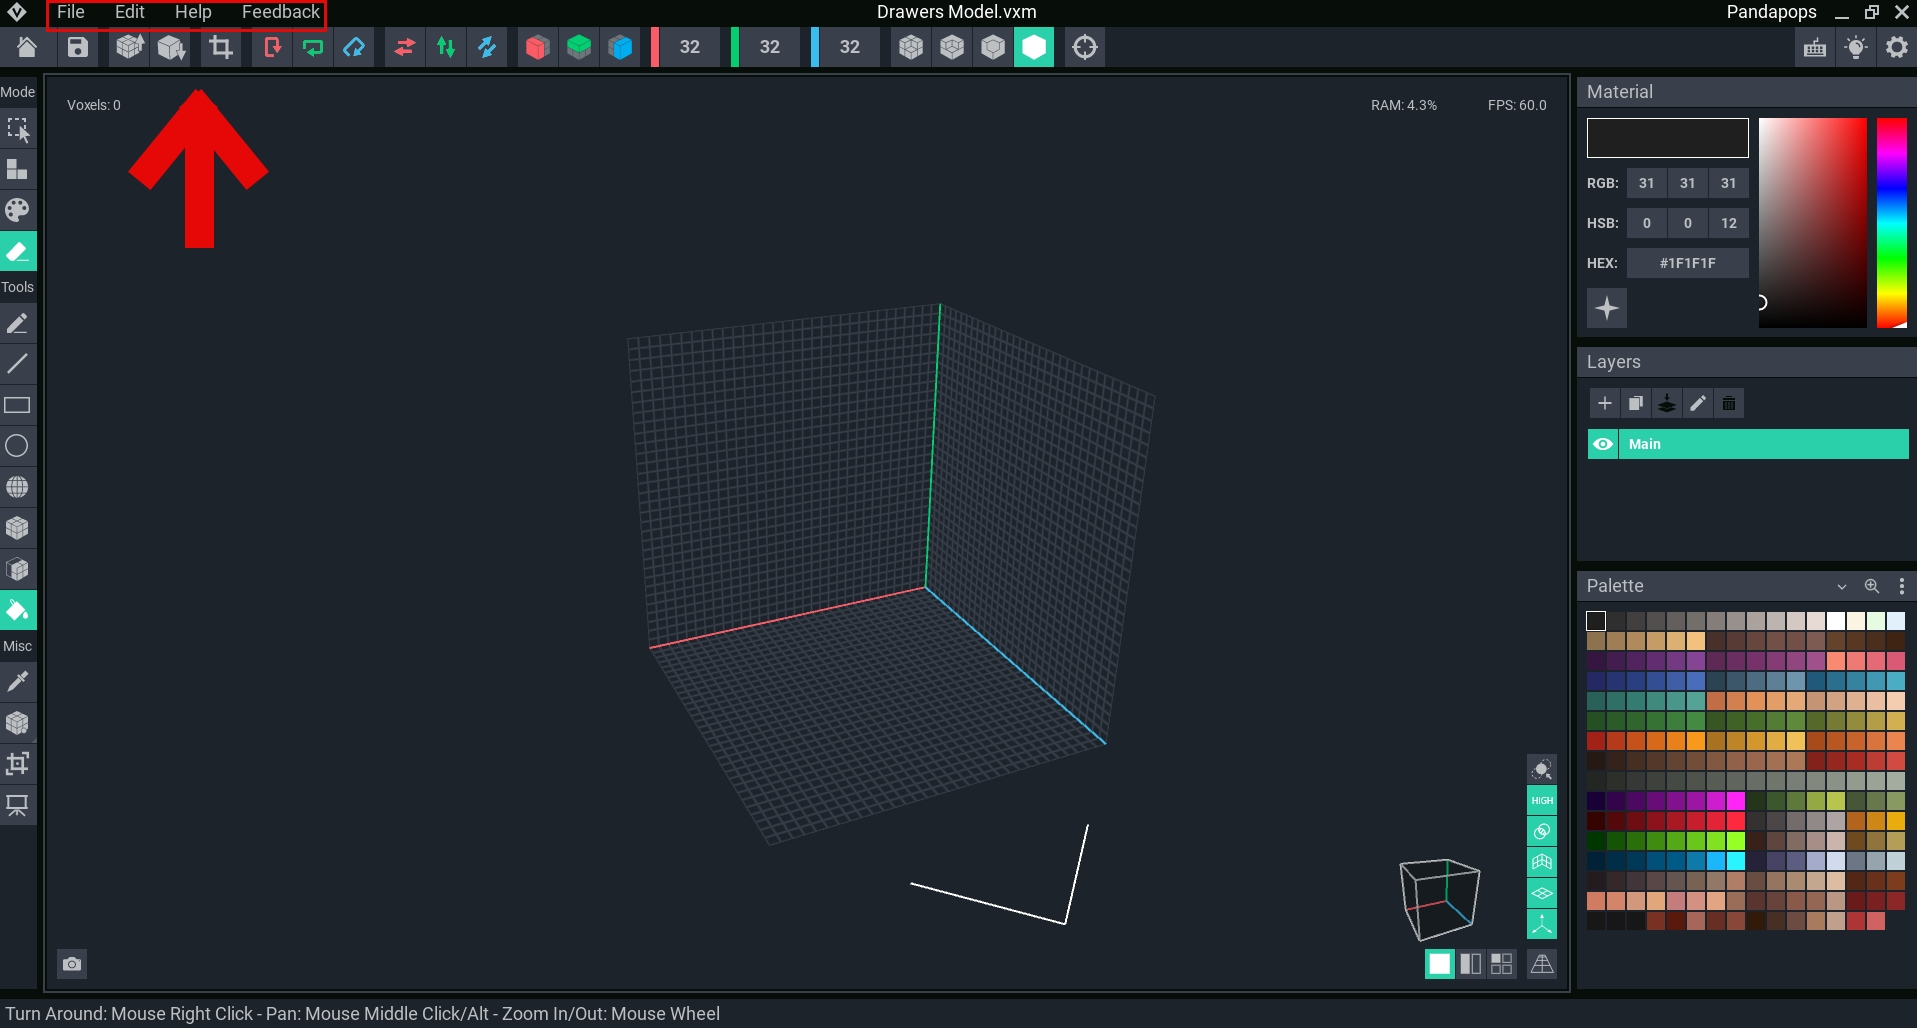
Task: Add a new layer with the plus button
Action: coord(1605,403)
